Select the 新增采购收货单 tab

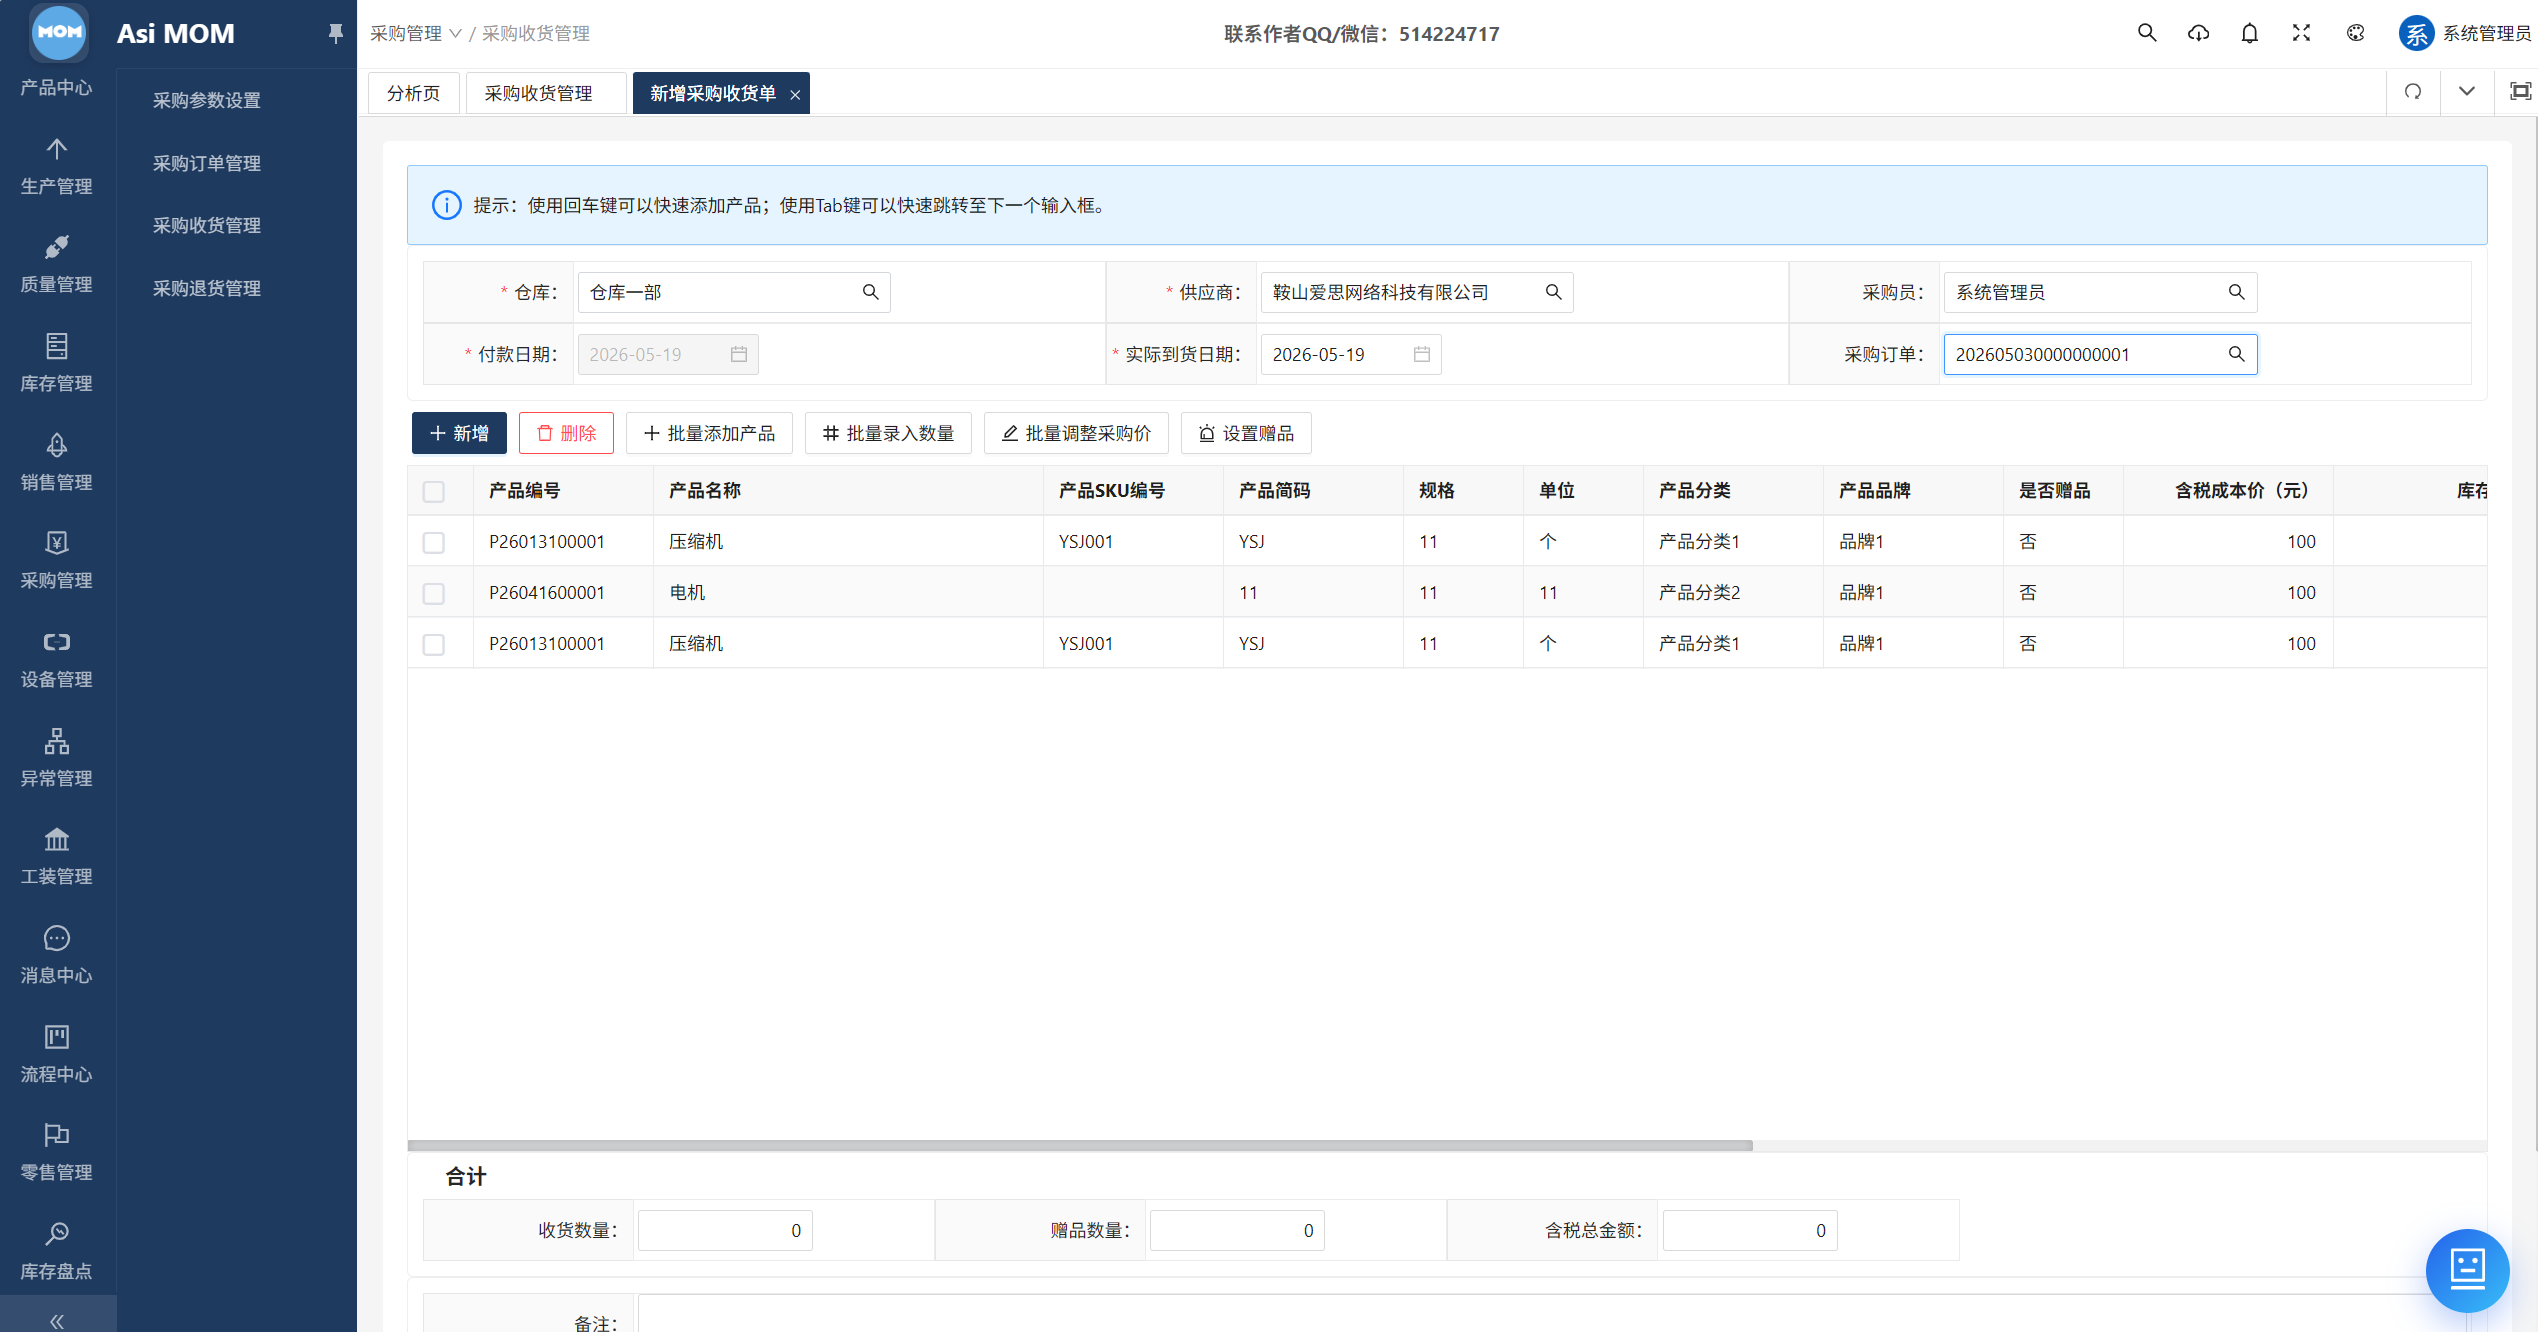click(x=712, y=93)
